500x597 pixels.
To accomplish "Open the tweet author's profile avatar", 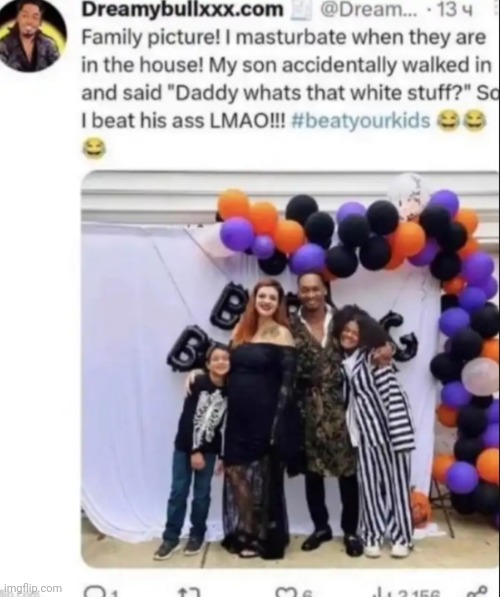I will 33,36.
